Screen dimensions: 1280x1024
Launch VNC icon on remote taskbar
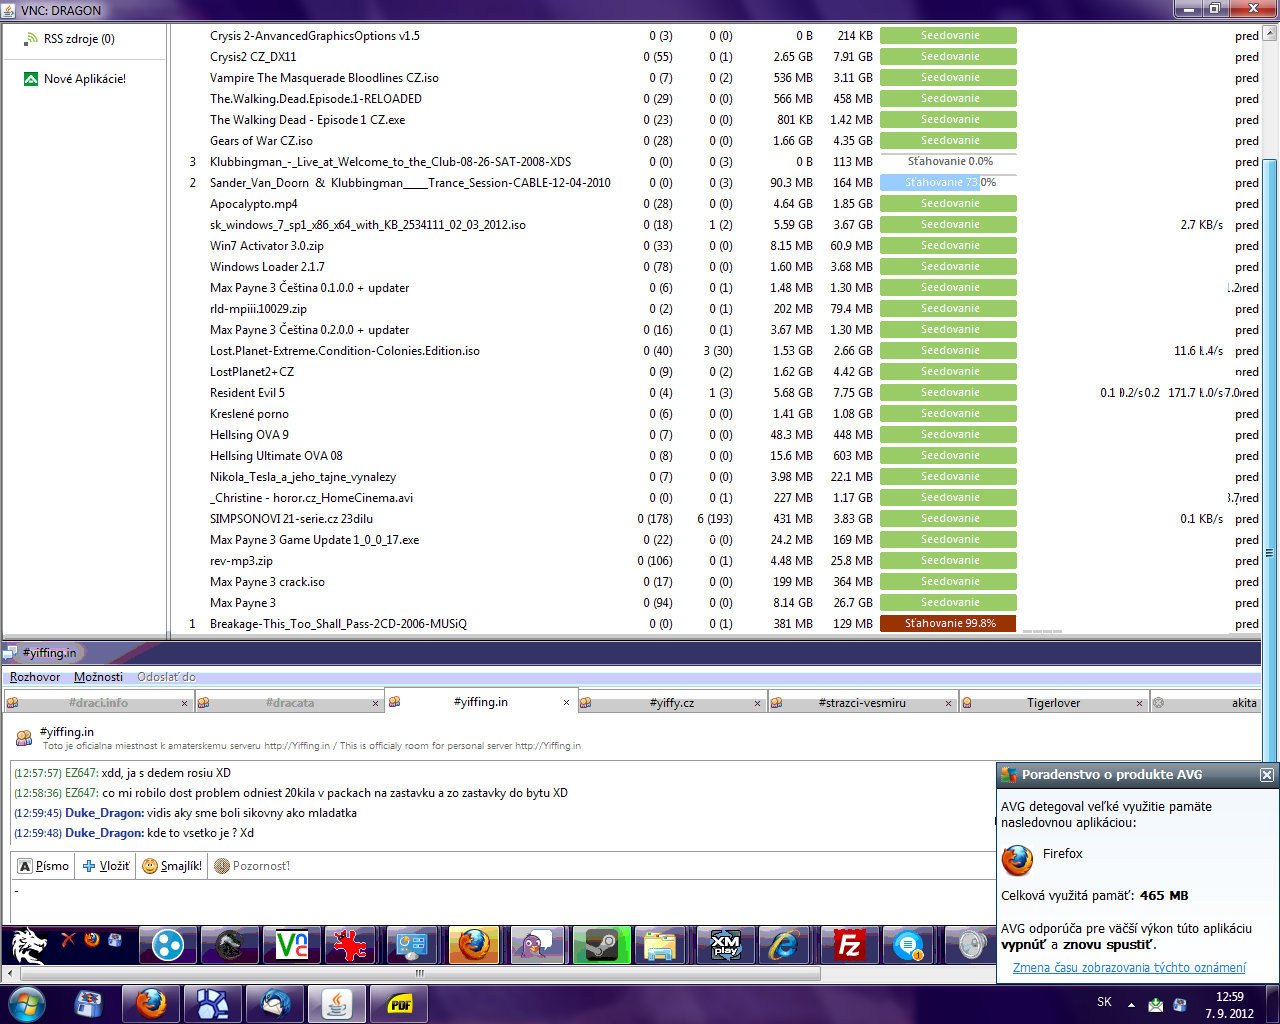click(292, 944)
